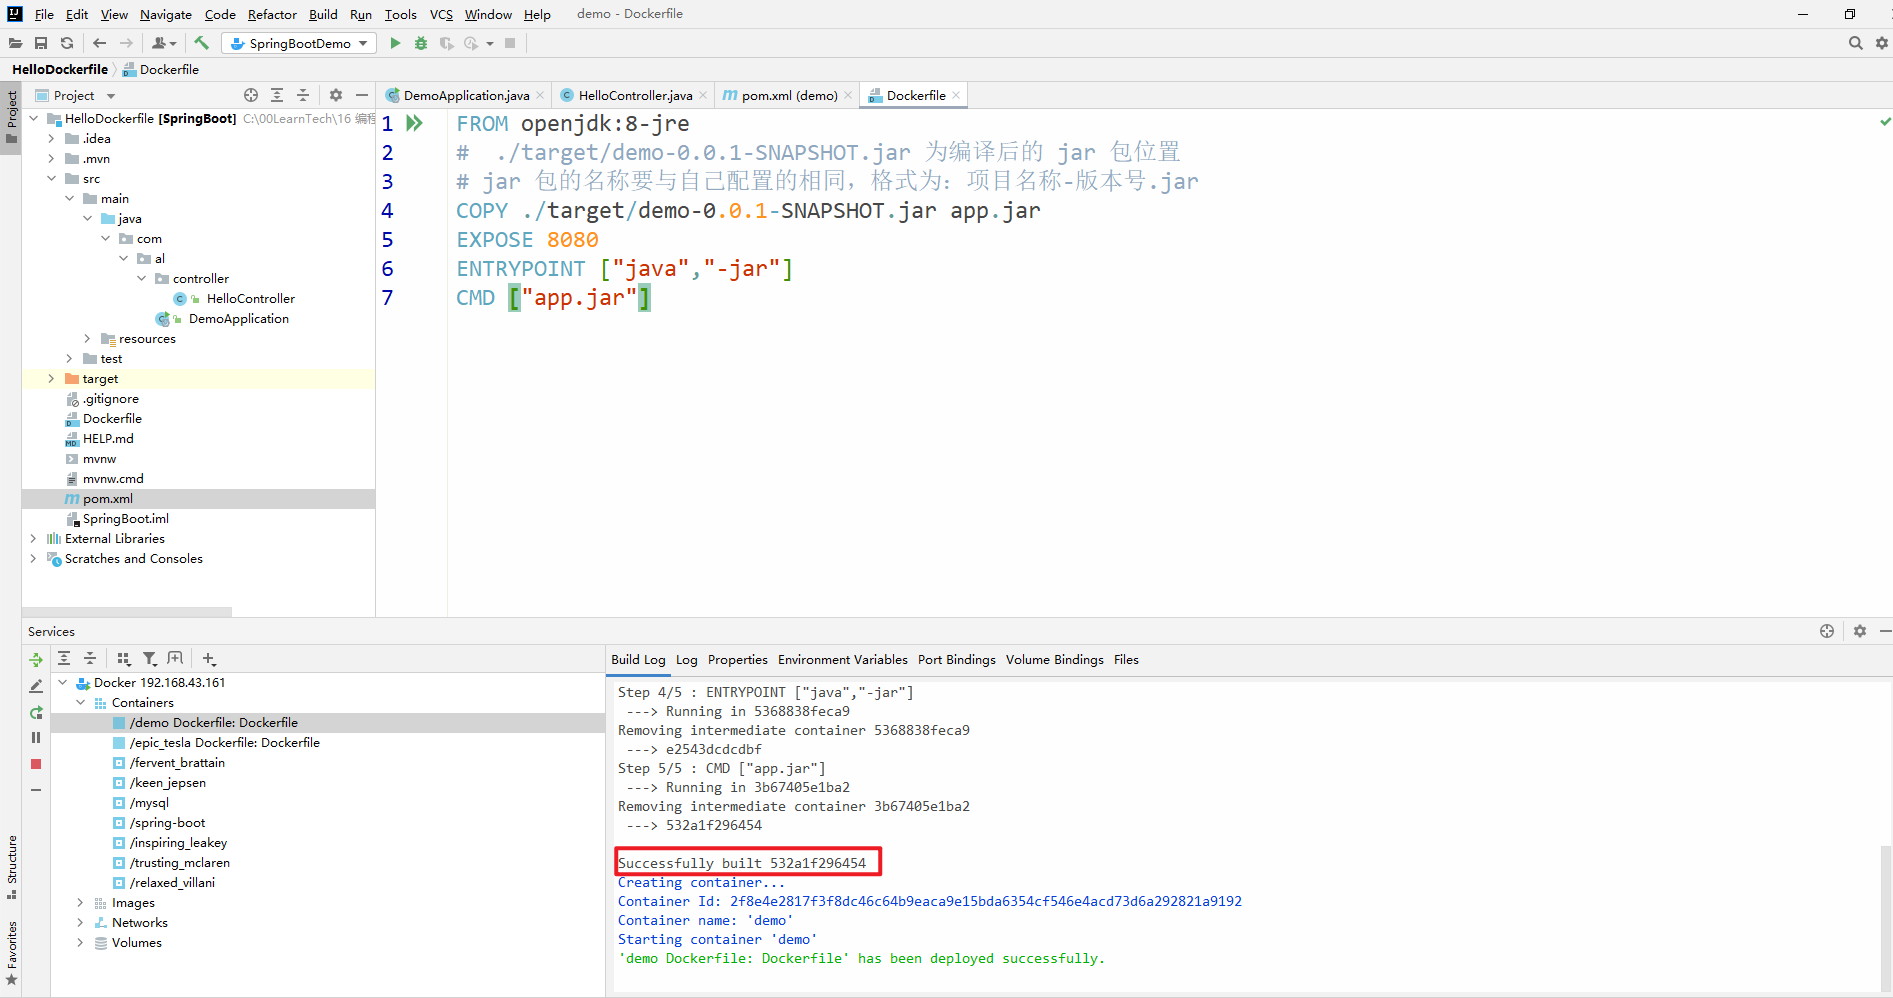Open Project panel gear options
The height and width of the screenshot is (998, 1893).
pos(336,95)
